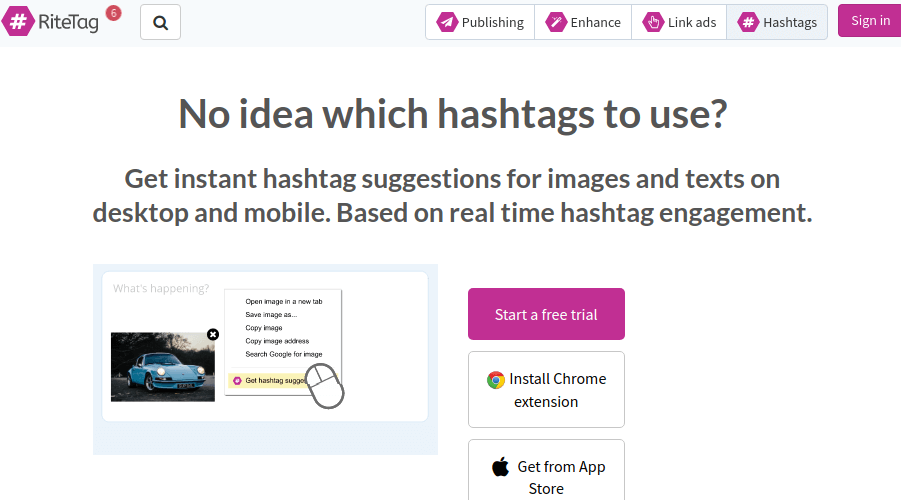901x500 pixels.
Task: Open the Link ads menu item
Action: pyautogui.click(x=679, y=22)
